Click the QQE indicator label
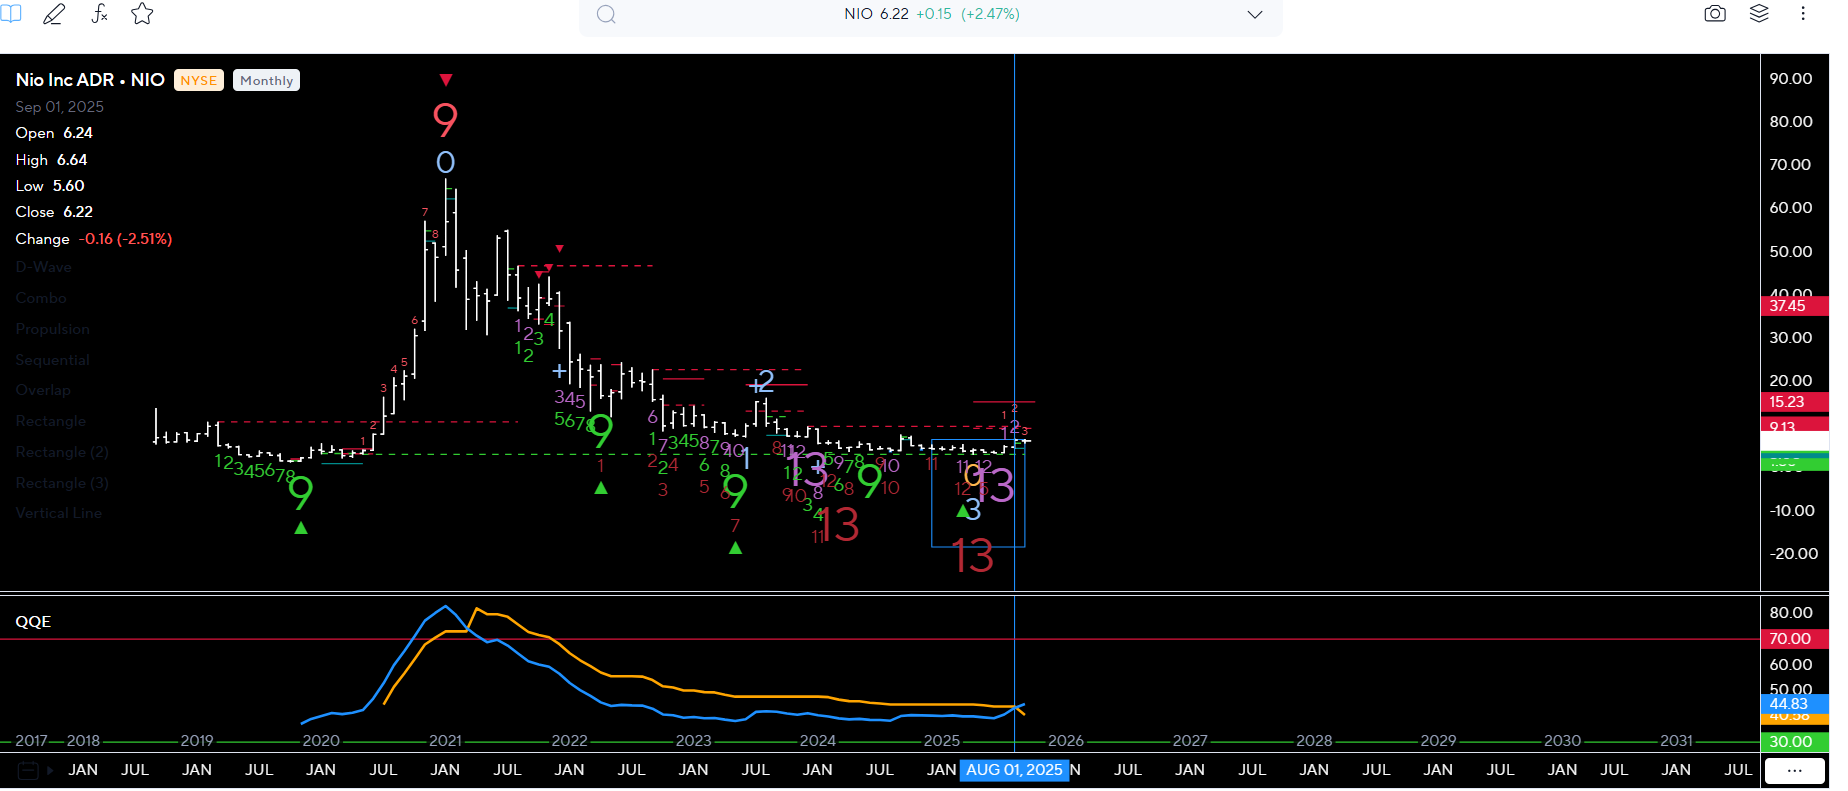 pyautogui.click(x=33, y=621)
